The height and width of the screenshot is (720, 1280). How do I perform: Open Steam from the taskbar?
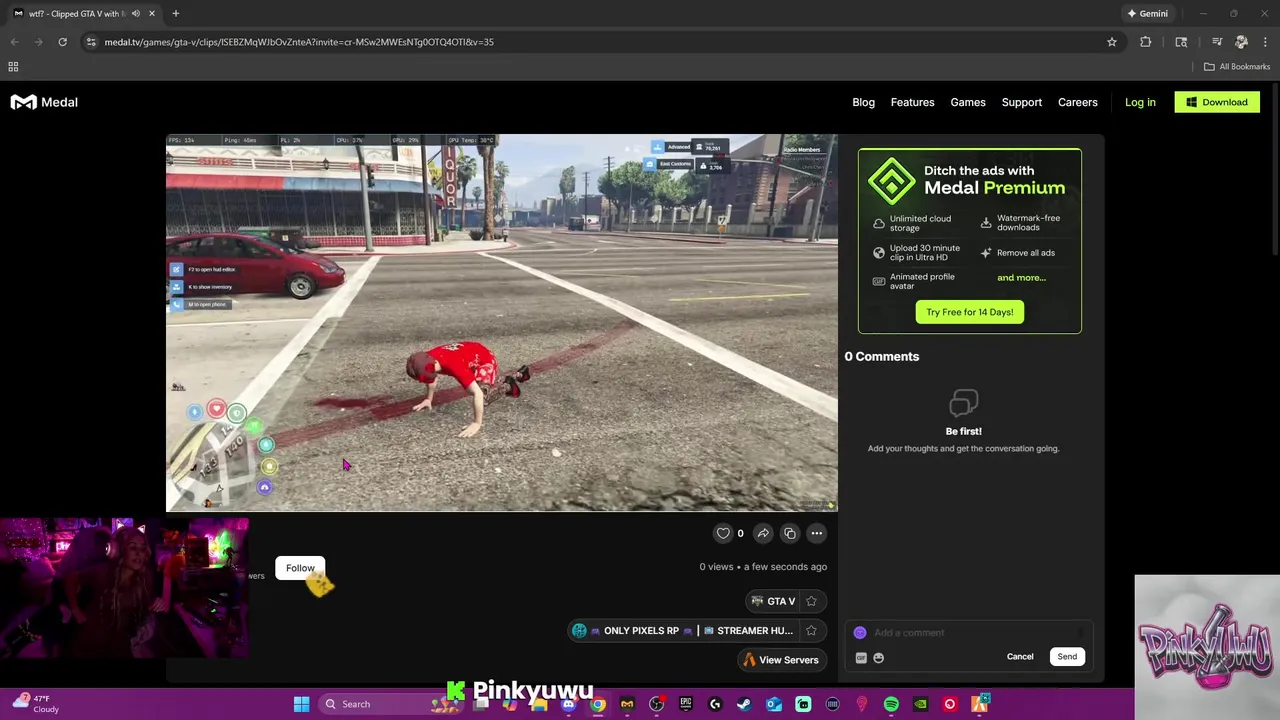point(744,704)
